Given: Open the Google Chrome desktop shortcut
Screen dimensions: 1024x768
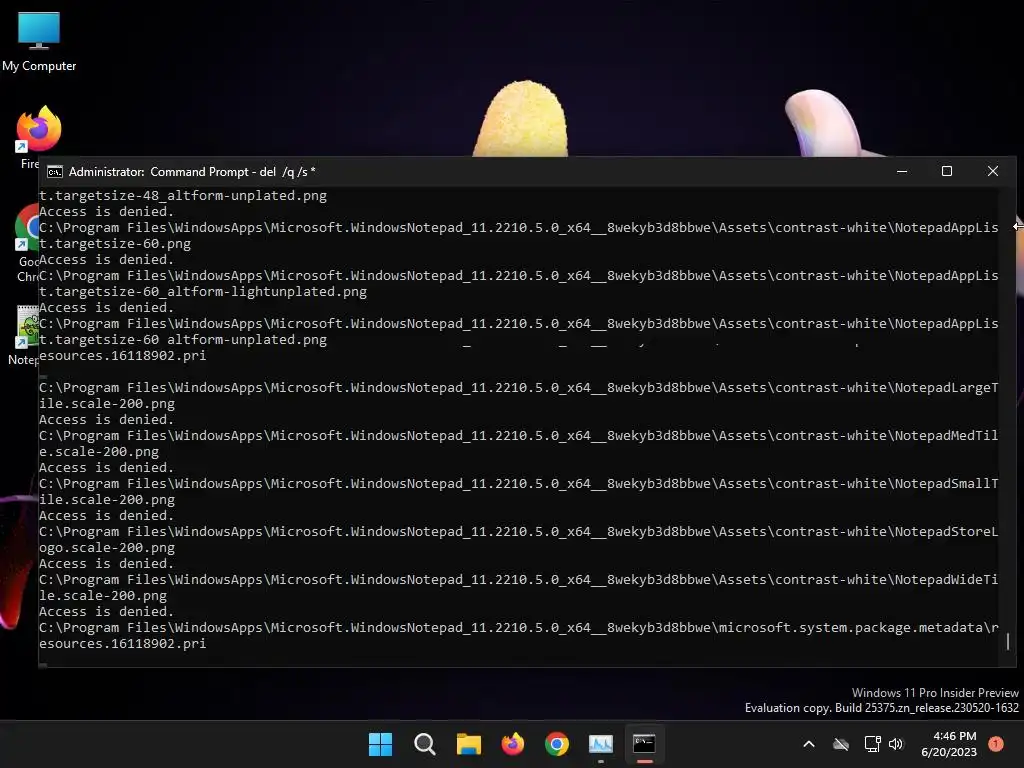Looking at the screenshot, I should point(26,242).
